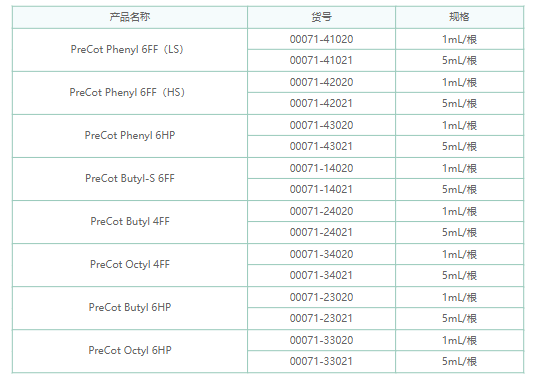Viewport: 538px width, 383px height.
Task: Select PreCot Phenyl 6FF (HS) product name
Action: click(127, 92)
